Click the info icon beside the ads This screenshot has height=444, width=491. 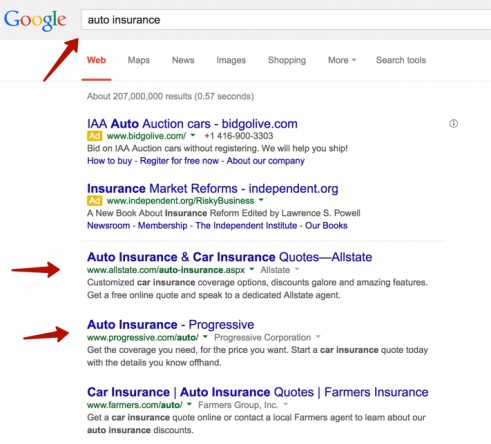[453, 124]
